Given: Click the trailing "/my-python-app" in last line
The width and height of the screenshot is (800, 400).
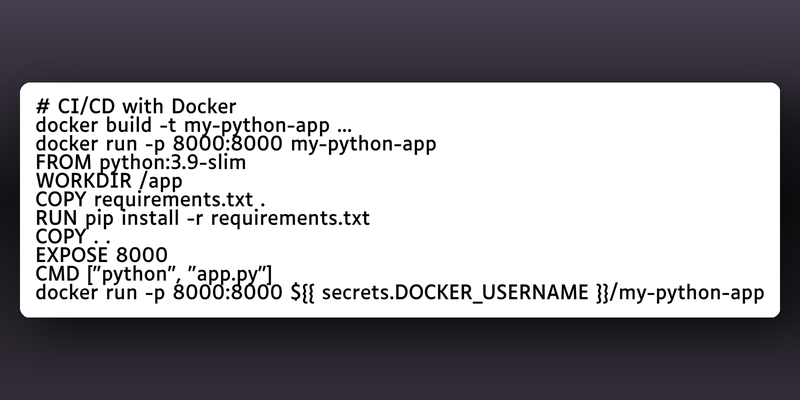Looking at the screenshot, I should [684, 293].
